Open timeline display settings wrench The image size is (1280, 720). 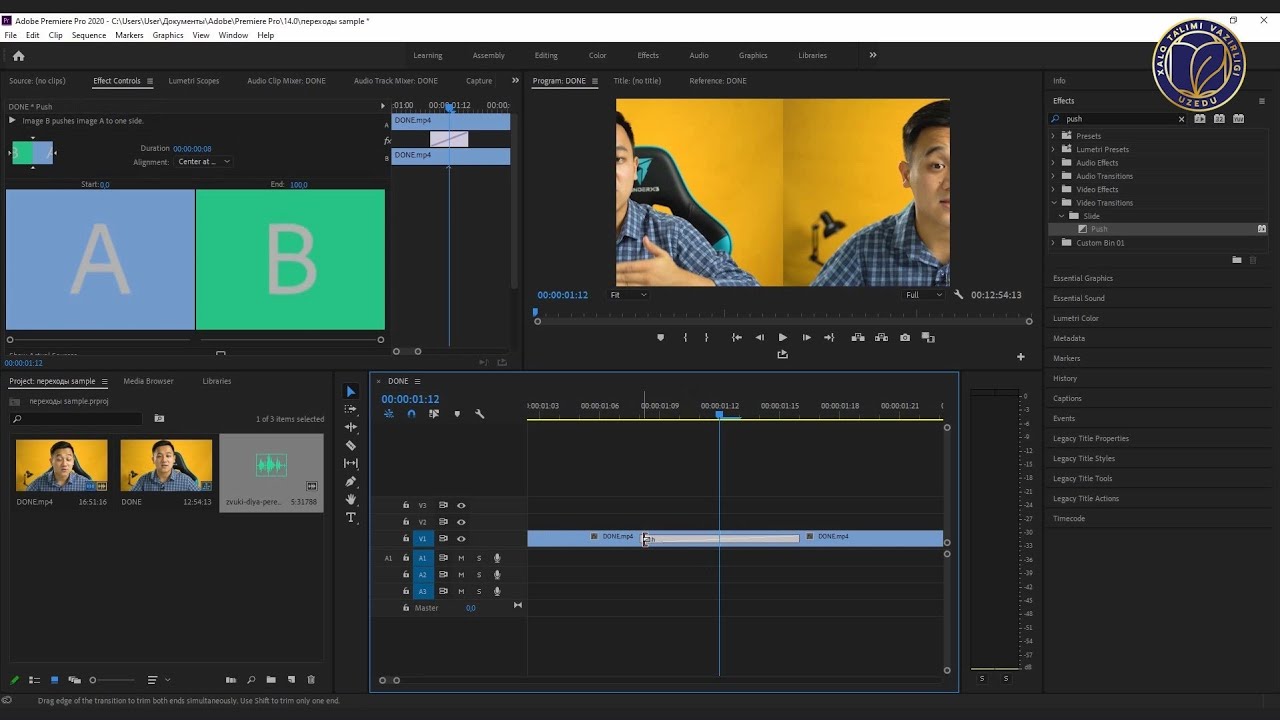pyautogui.click(x=479, y=414)
